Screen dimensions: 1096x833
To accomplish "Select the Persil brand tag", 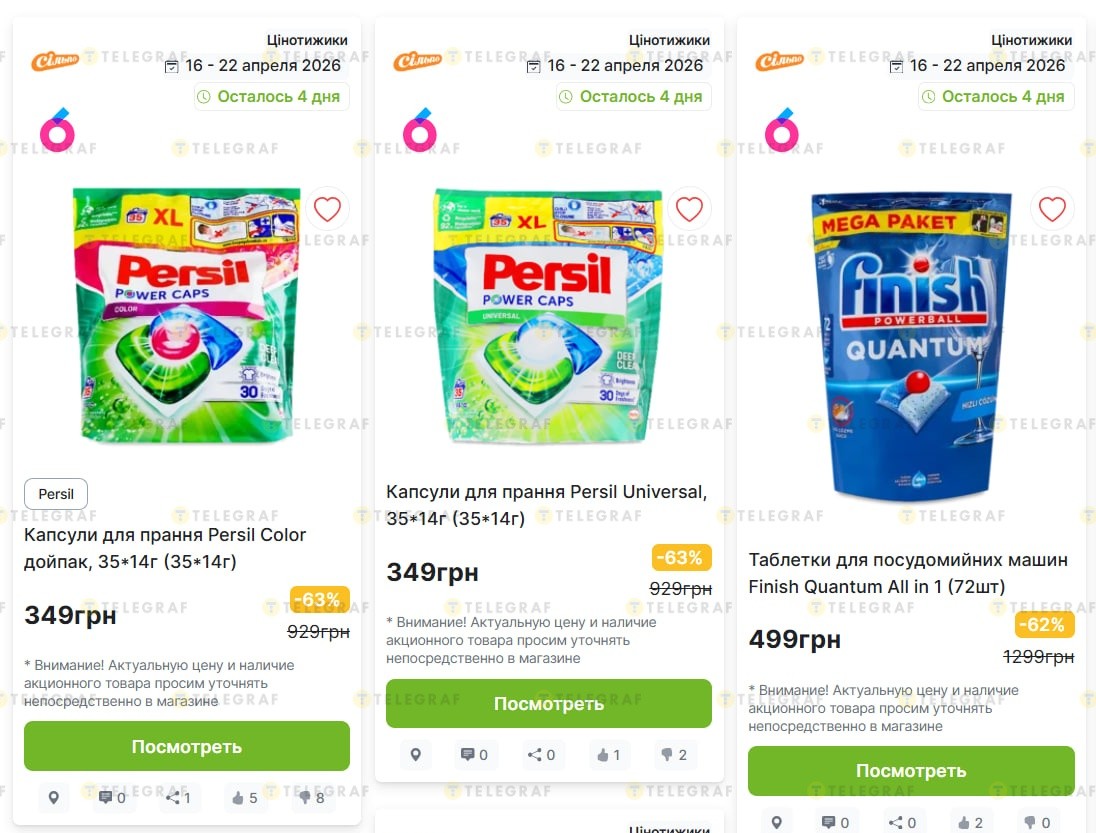I will [56, 494].
